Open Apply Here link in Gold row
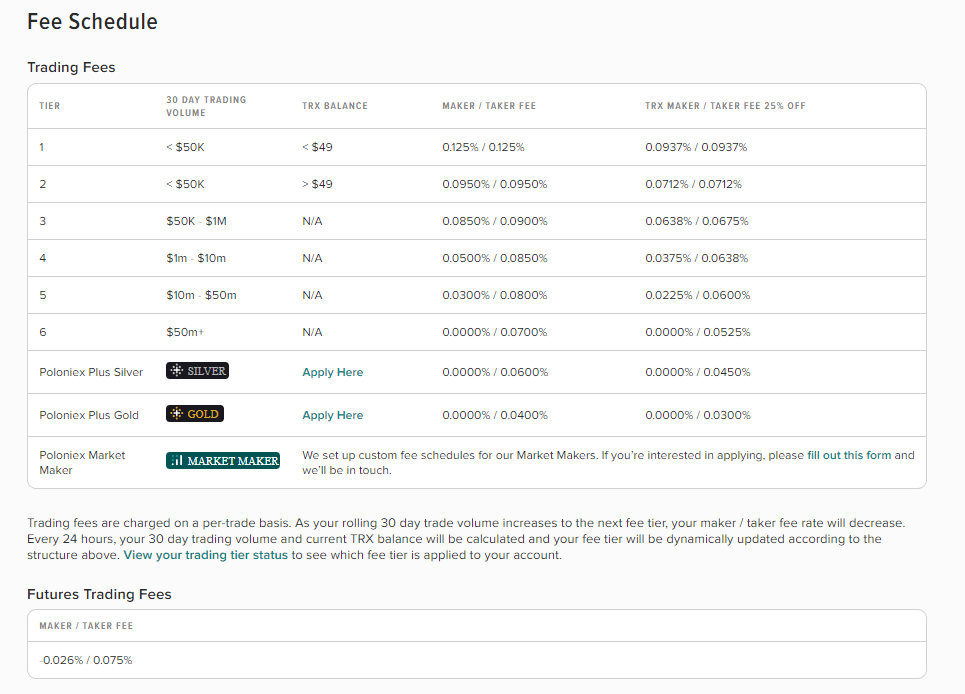This screenshot has height=694, width=965. pos(332,415)
